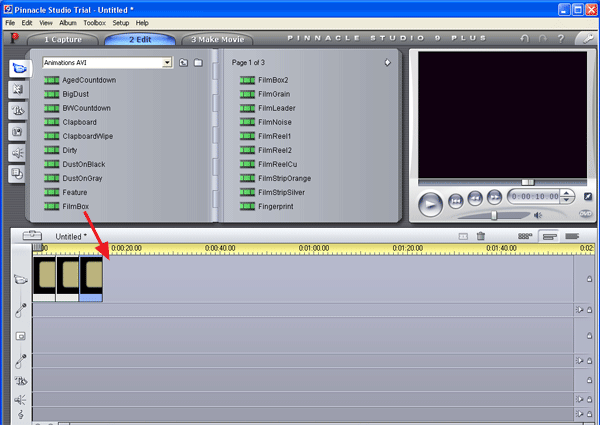Screen dimensions: 600x425
Task: Open the Album menu
Action: click(x=68, y=23)
